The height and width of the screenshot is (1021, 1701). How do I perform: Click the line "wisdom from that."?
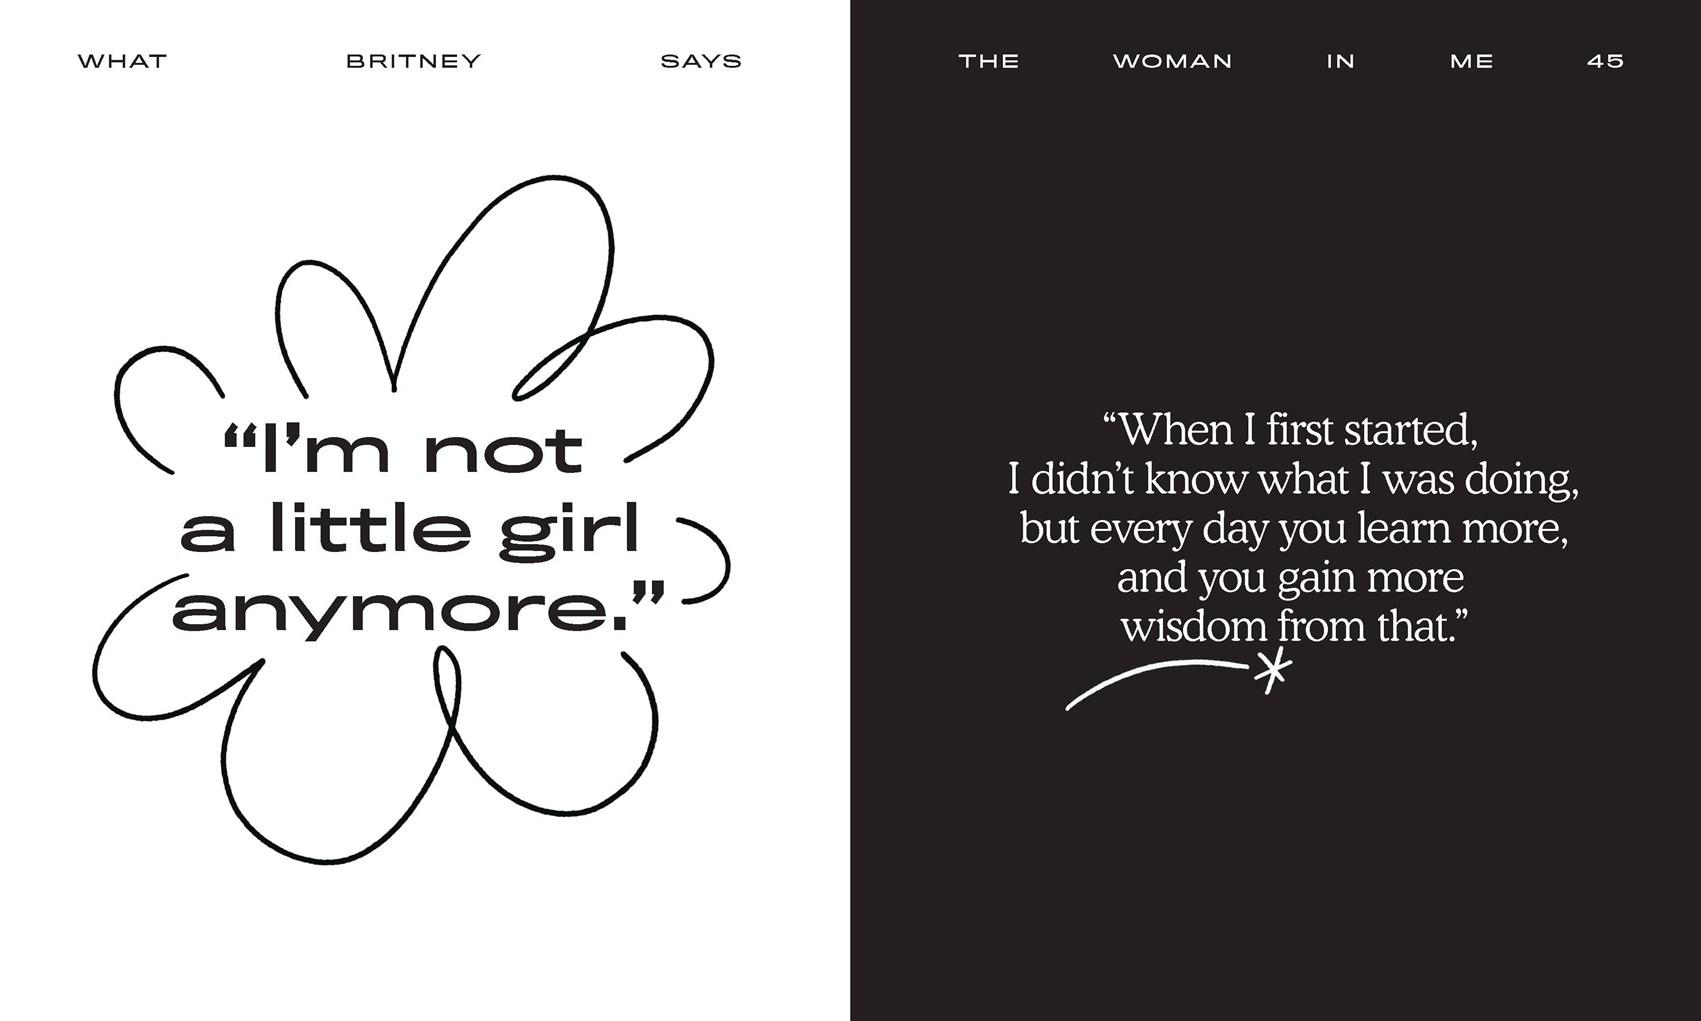pyautogui.click(x=1293, y=627)
